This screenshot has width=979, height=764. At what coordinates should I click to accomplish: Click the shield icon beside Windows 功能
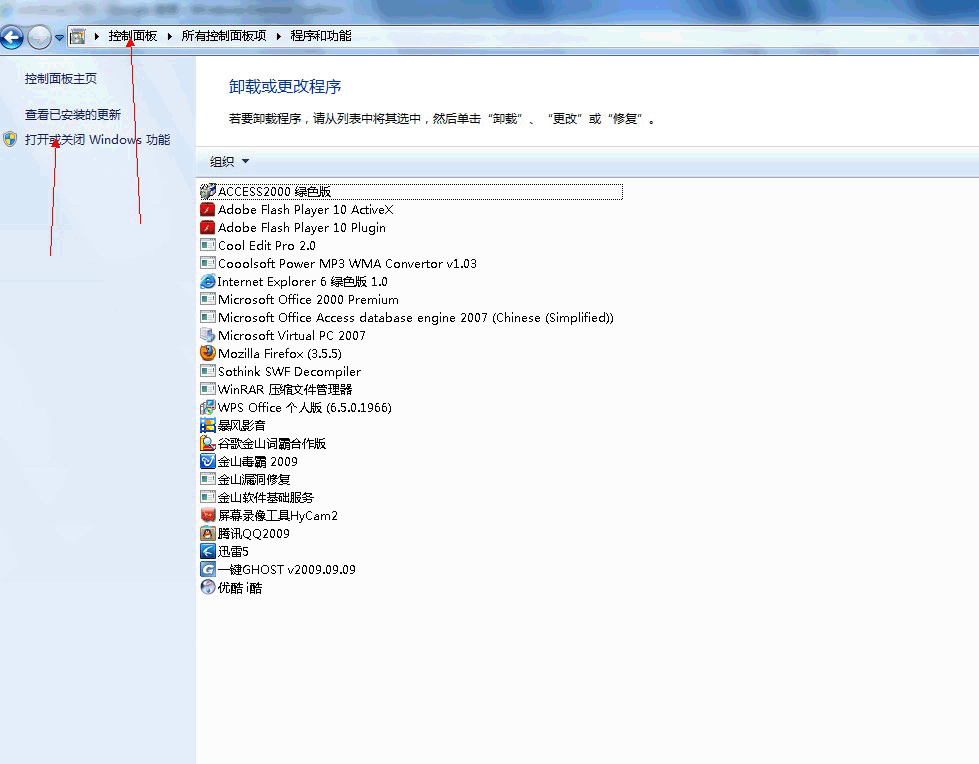coord(10,139)
